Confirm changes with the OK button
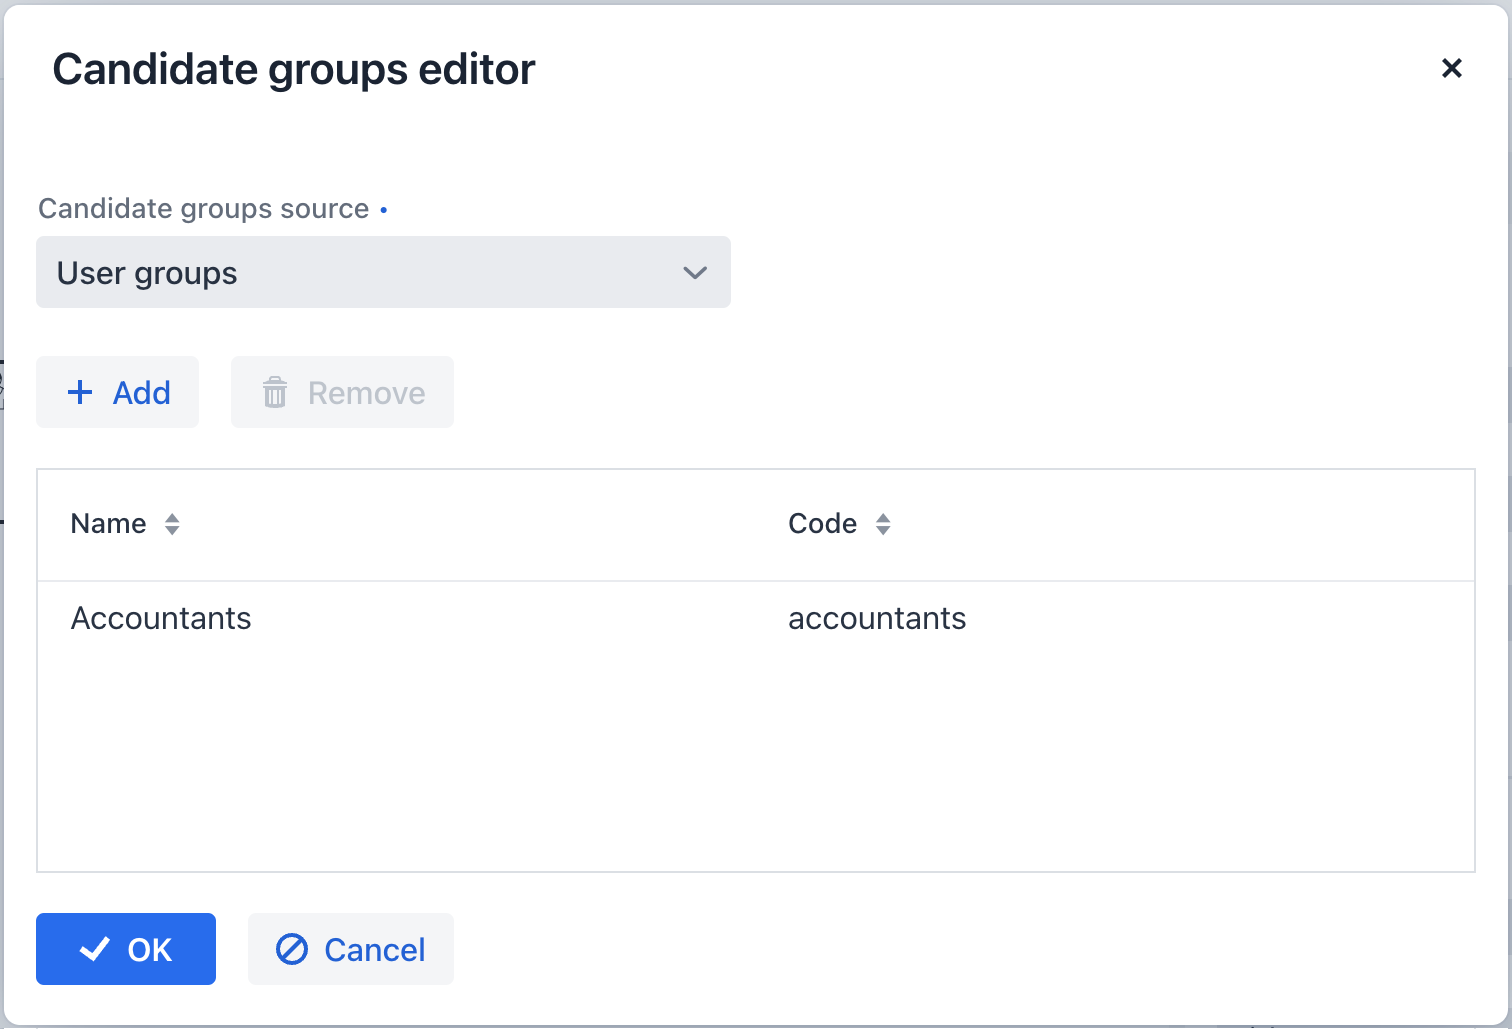The width and height of the screenshot is (1512, 1029). (x=125, y=949)
